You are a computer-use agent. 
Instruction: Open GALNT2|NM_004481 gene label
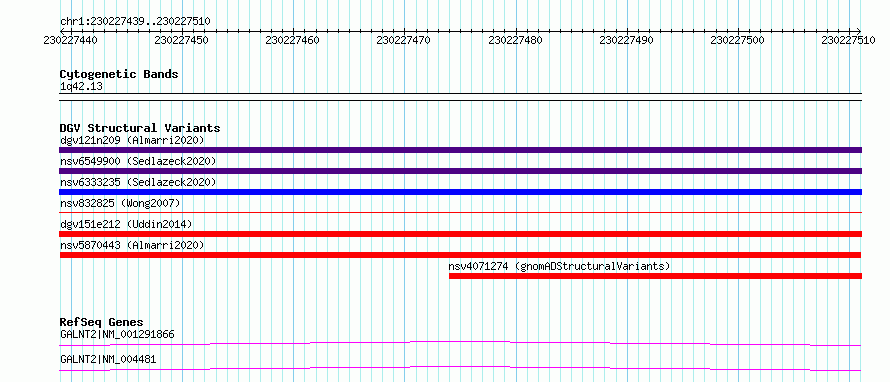(108, 359)
